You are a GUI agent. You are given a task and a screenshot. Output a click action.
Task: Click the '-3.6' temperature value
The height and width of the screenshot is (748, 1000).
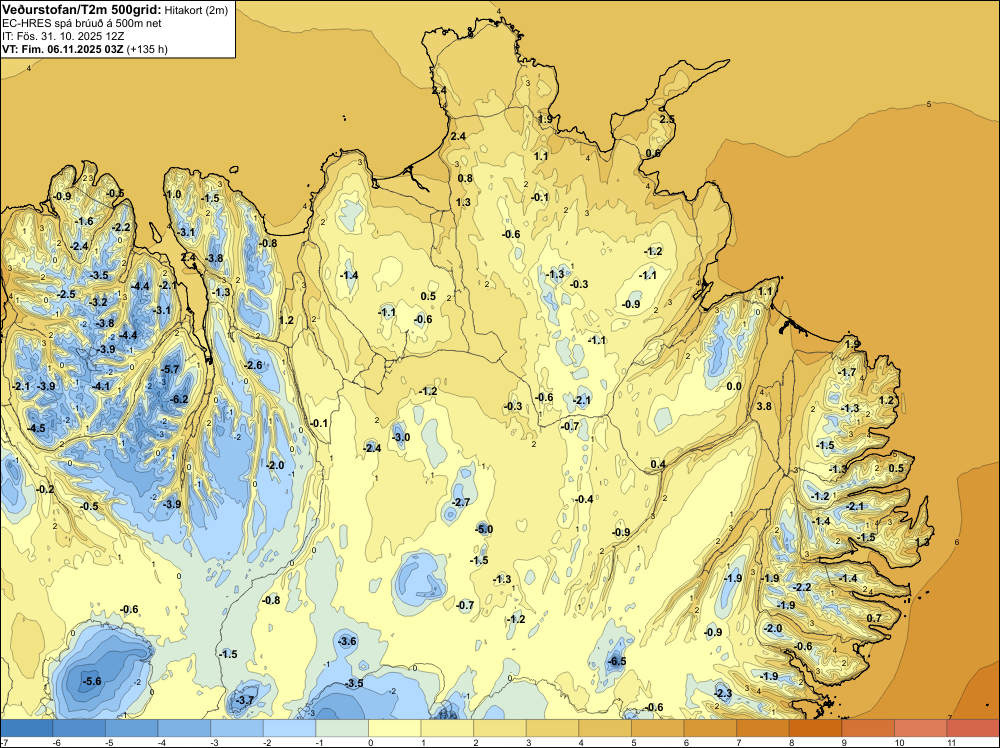(x=348, y=642)
